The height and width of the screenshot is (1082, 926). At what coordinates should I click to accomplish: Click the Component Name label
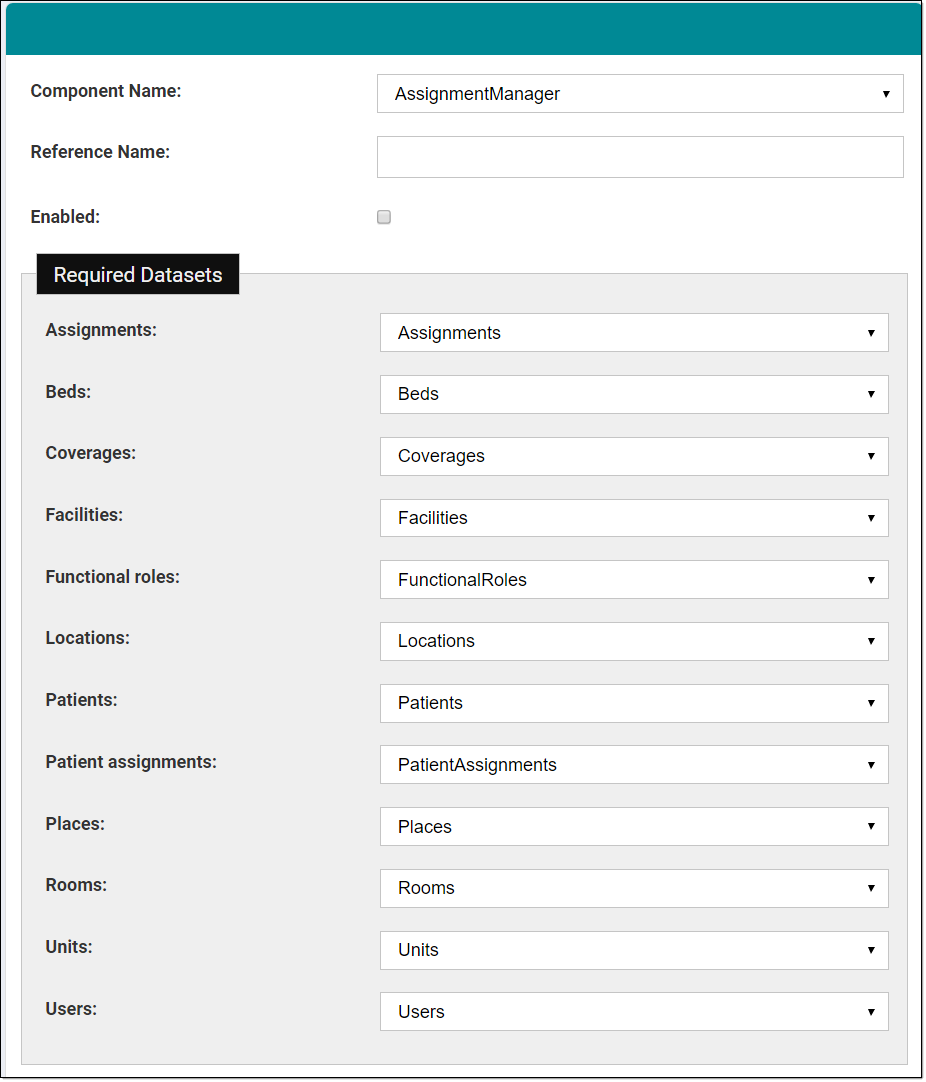pos(105,91)
